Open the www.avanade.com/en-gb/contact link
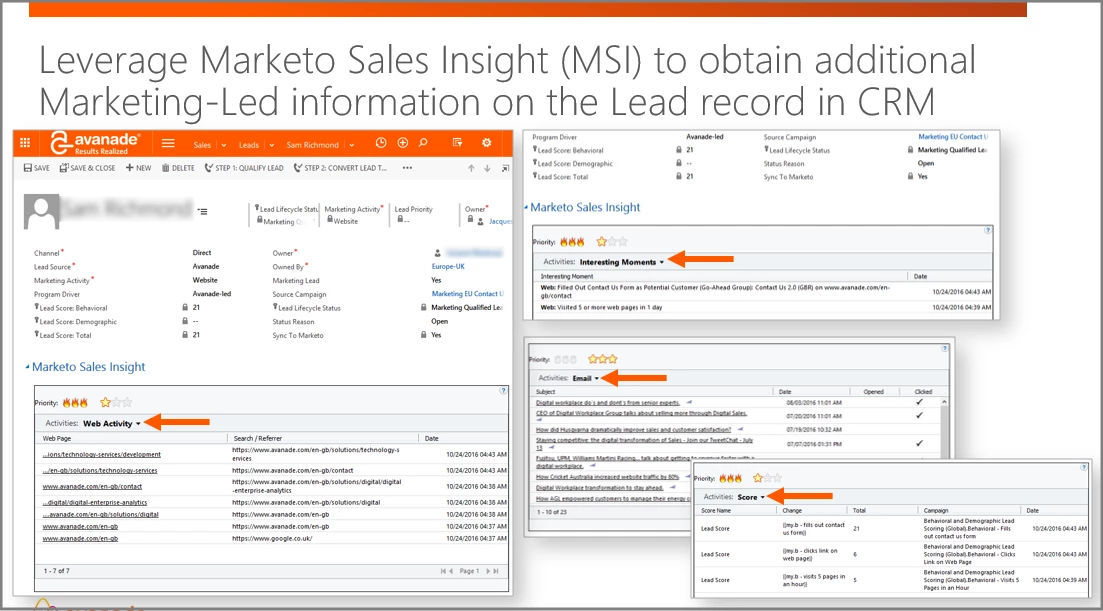Viewport: 1103px width, 611px height. point(92,487)
